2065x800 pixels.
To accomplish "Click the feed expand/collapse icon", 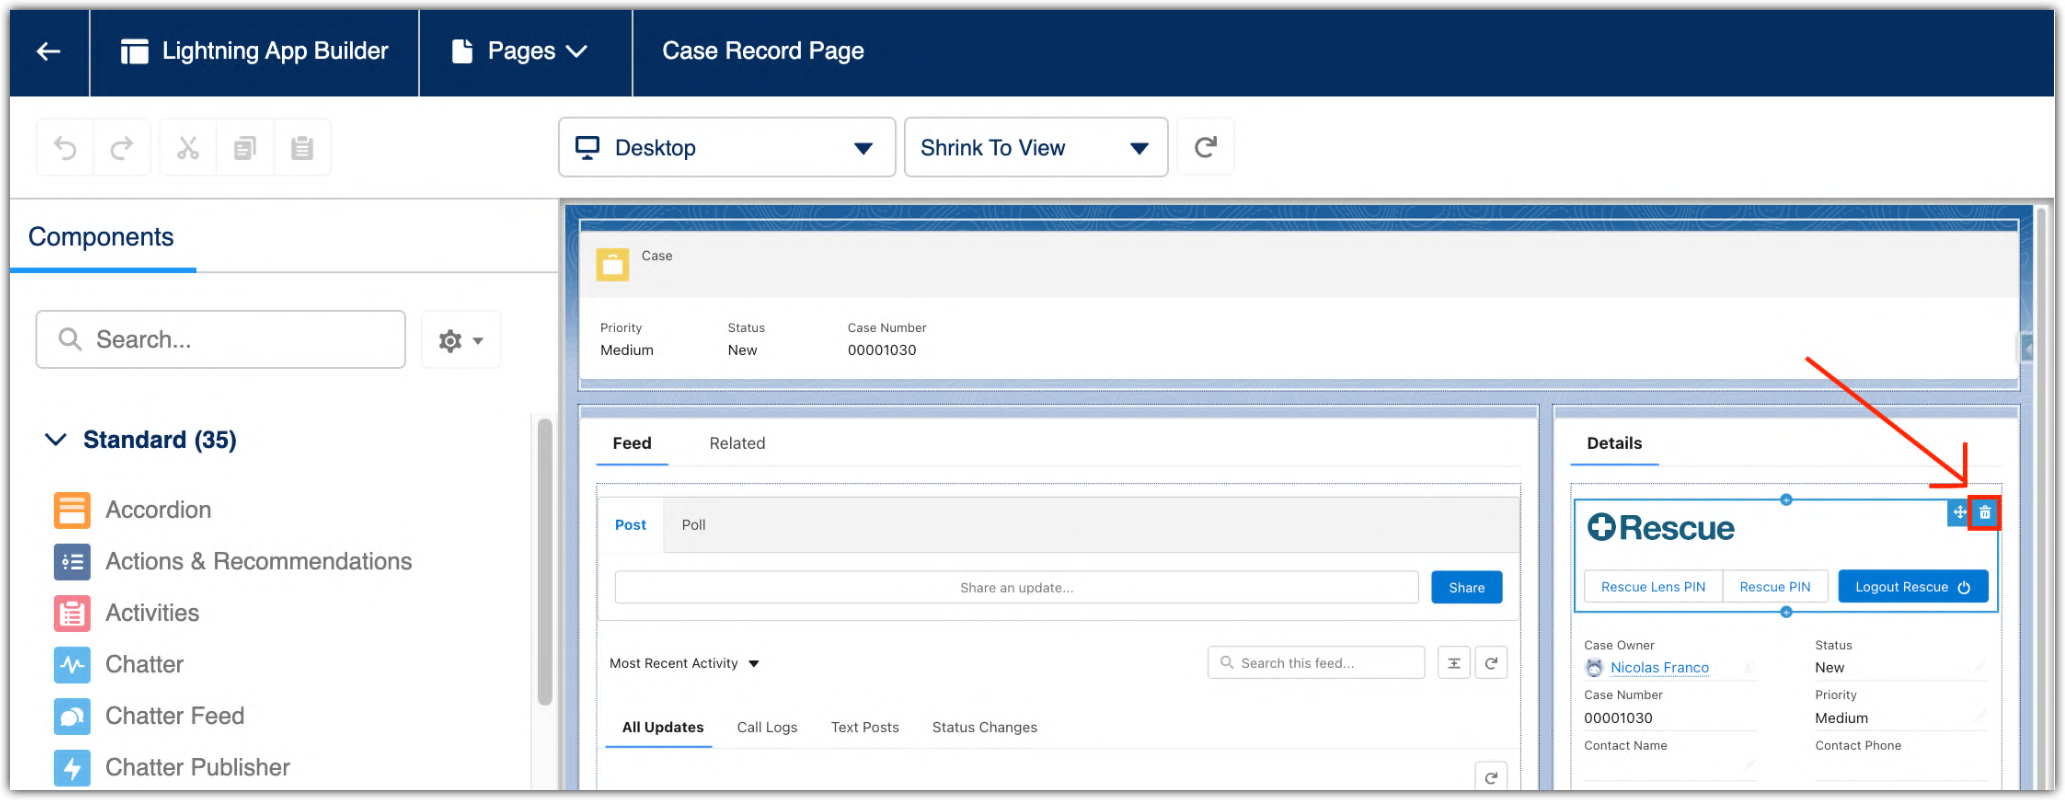I will (x=1454, y=663).
